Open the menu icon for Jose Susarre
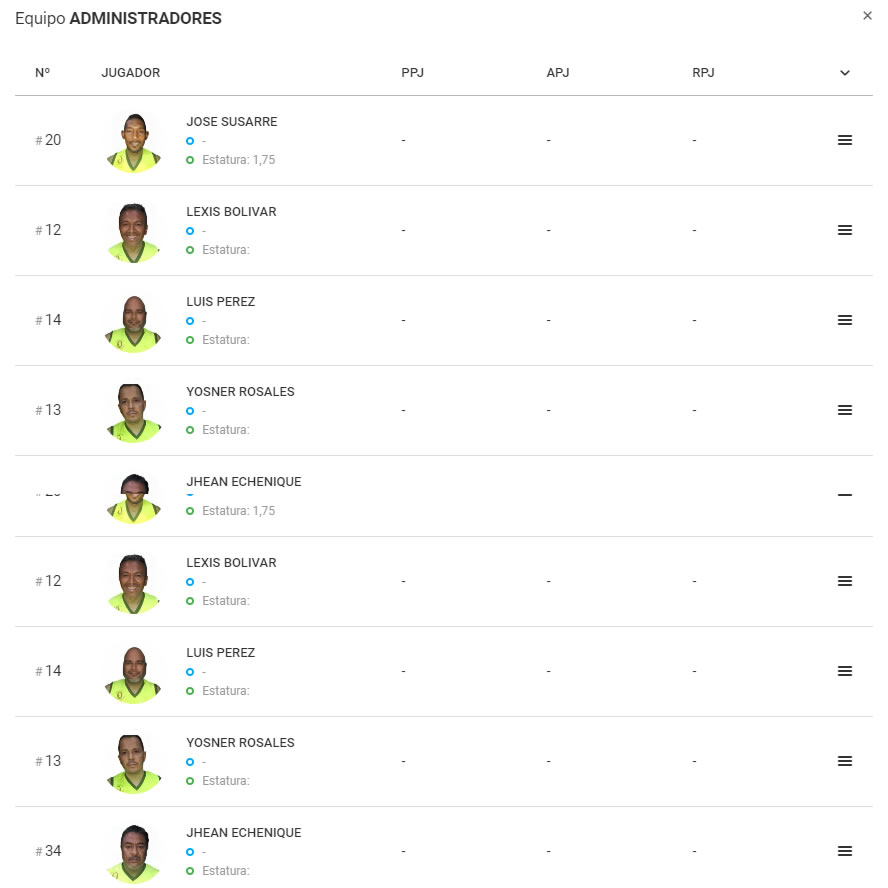888x888 pixels. pos(844,140)
